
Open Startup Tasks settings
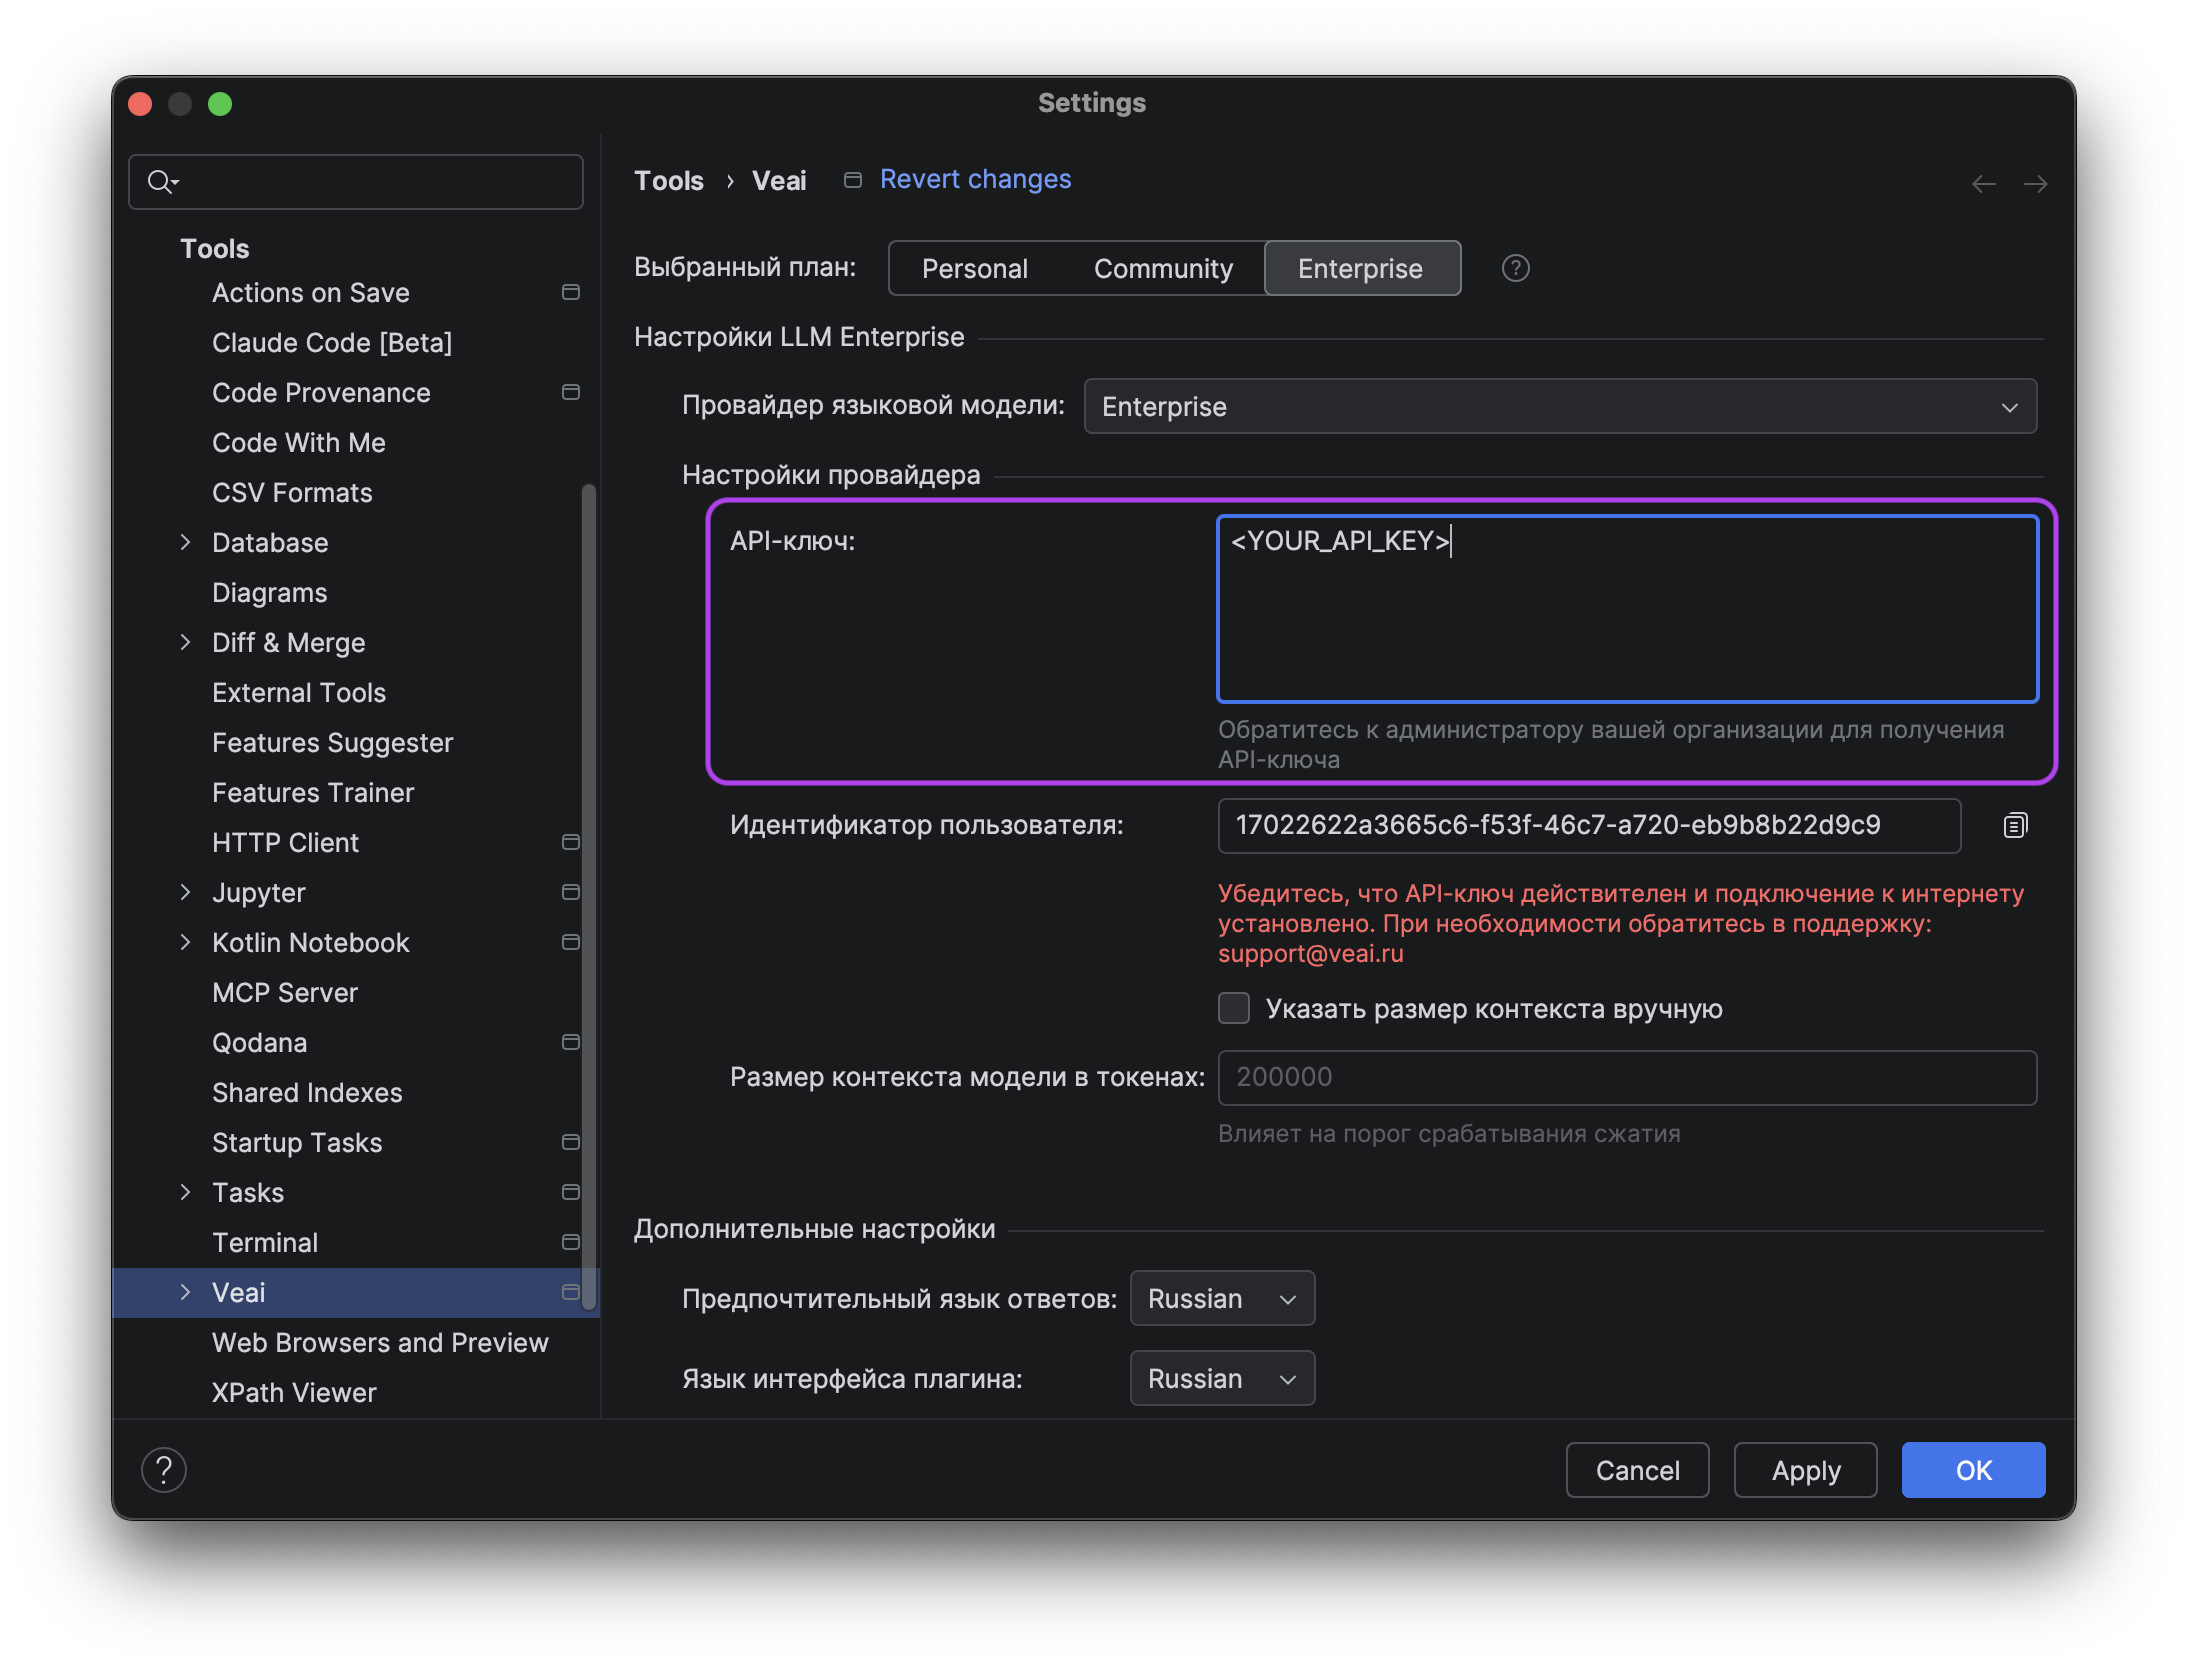297,1142
